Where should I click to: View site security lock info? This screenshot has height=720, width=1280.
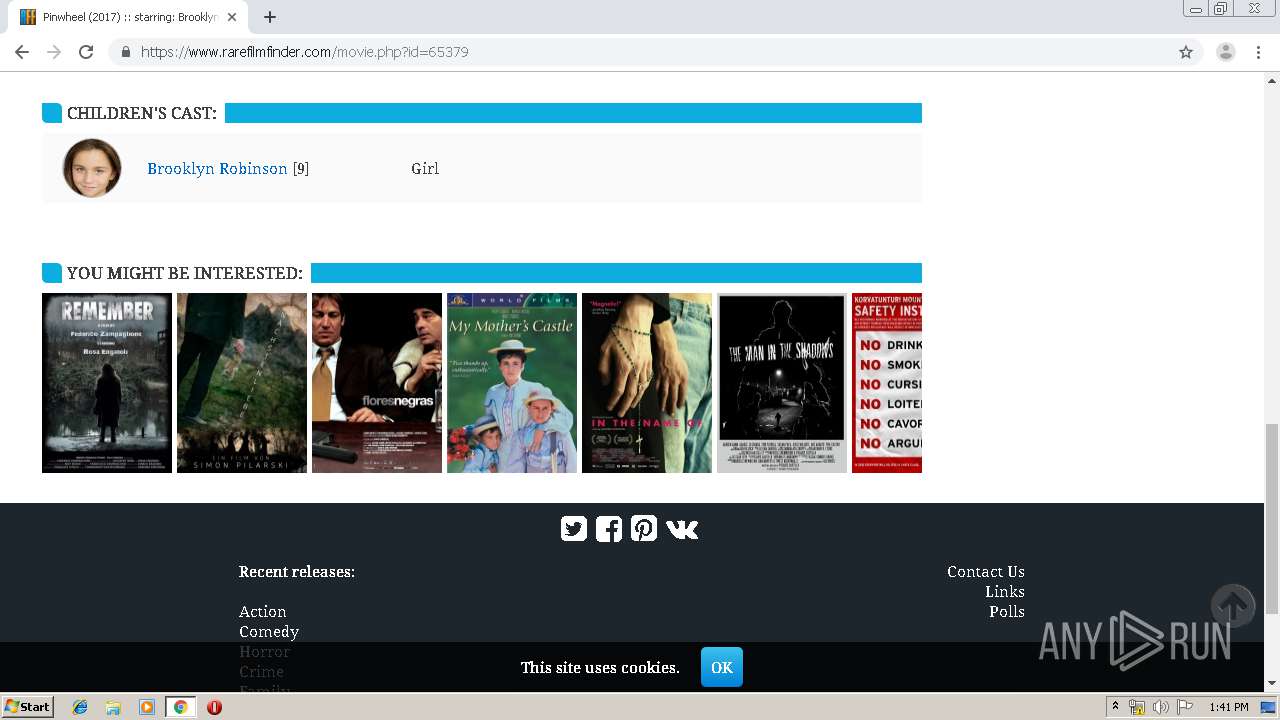tap(125, 52)
